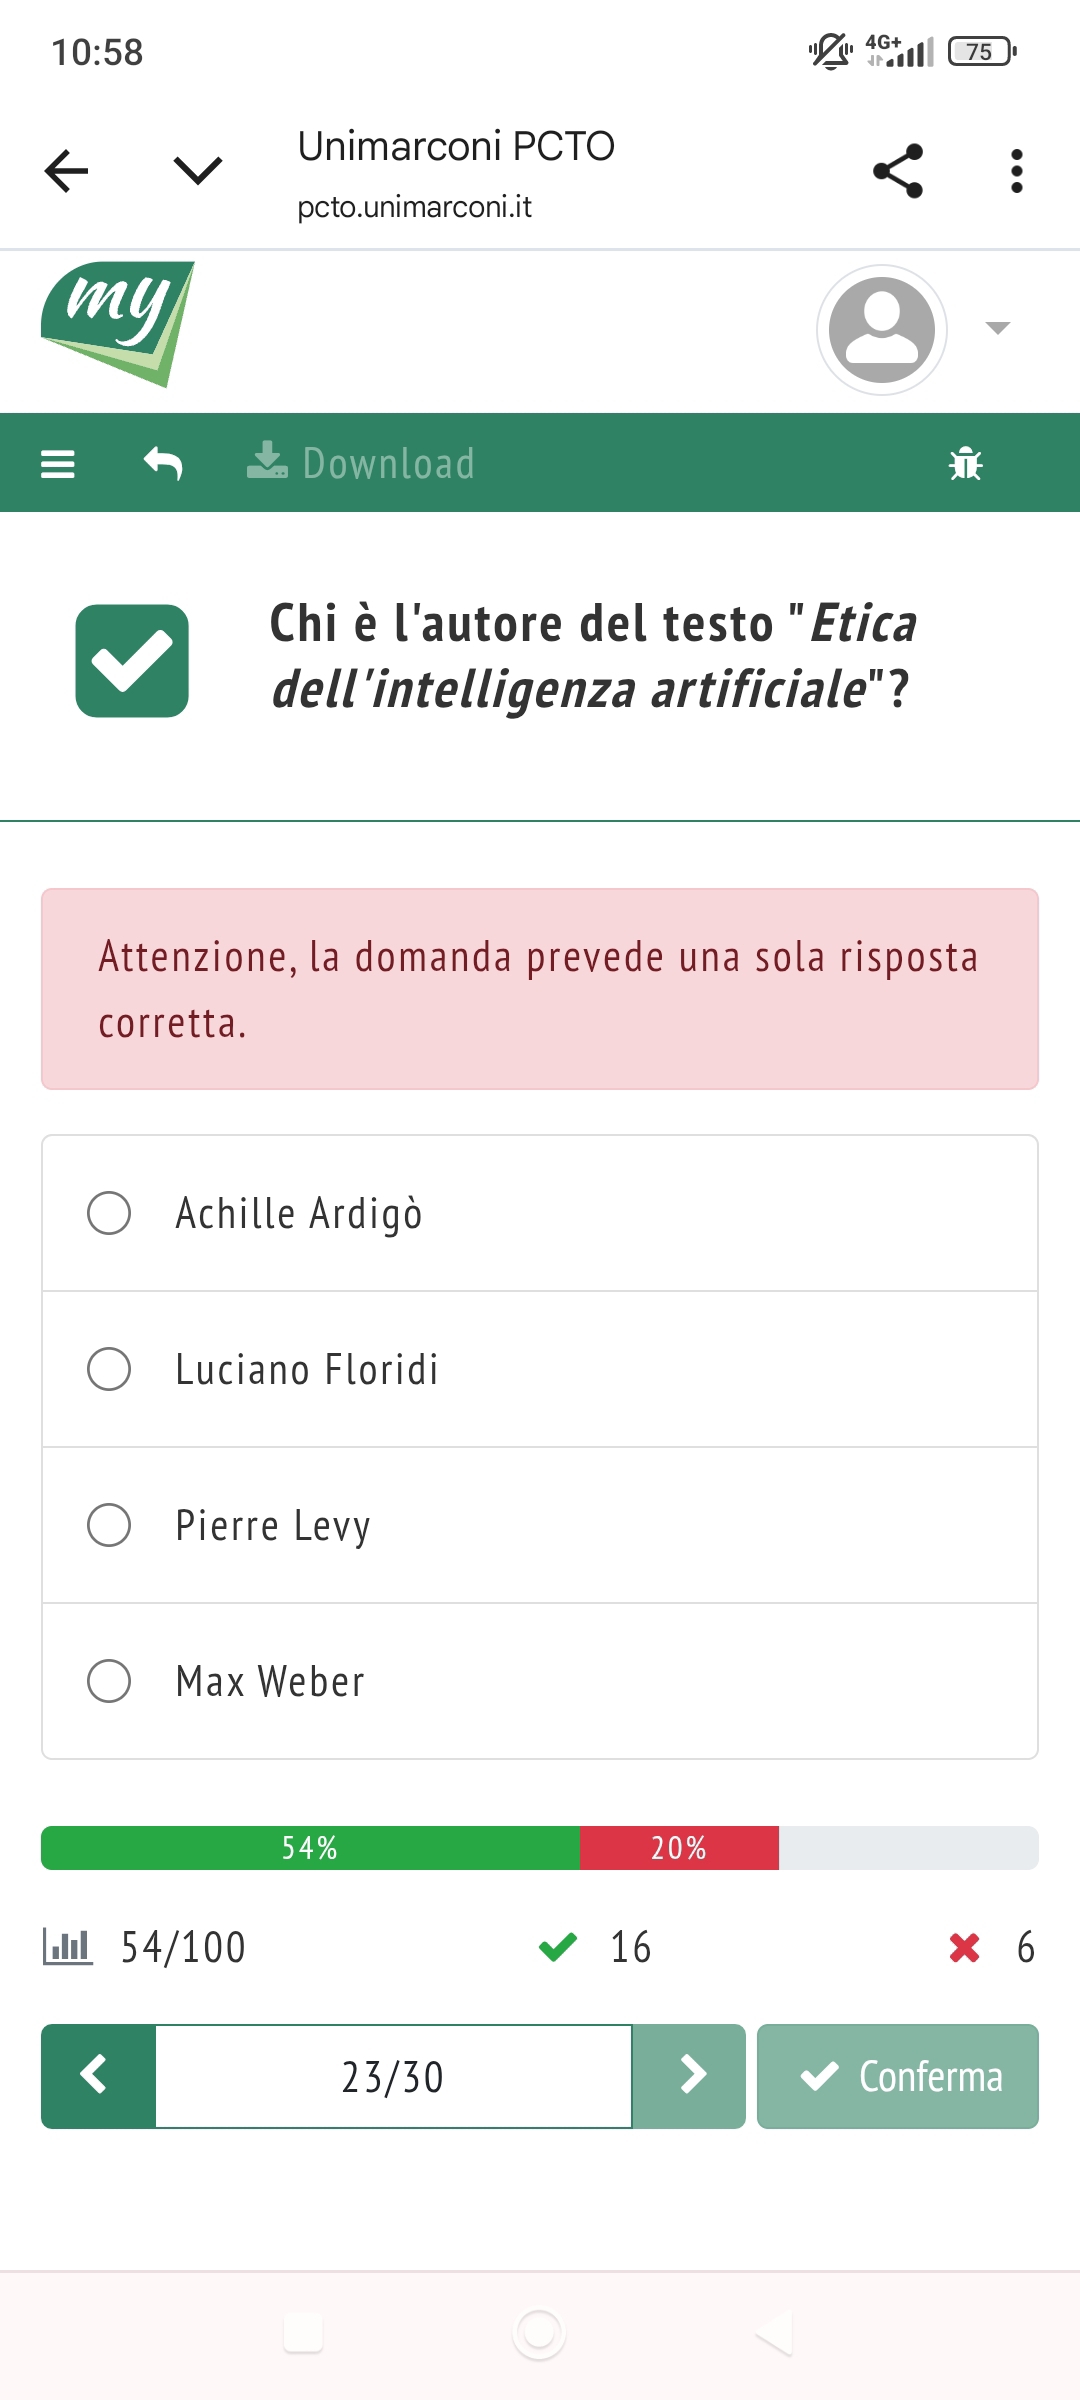Tap the green 'my' logo
This screenshot has height=2400, width=1080.
118,323
